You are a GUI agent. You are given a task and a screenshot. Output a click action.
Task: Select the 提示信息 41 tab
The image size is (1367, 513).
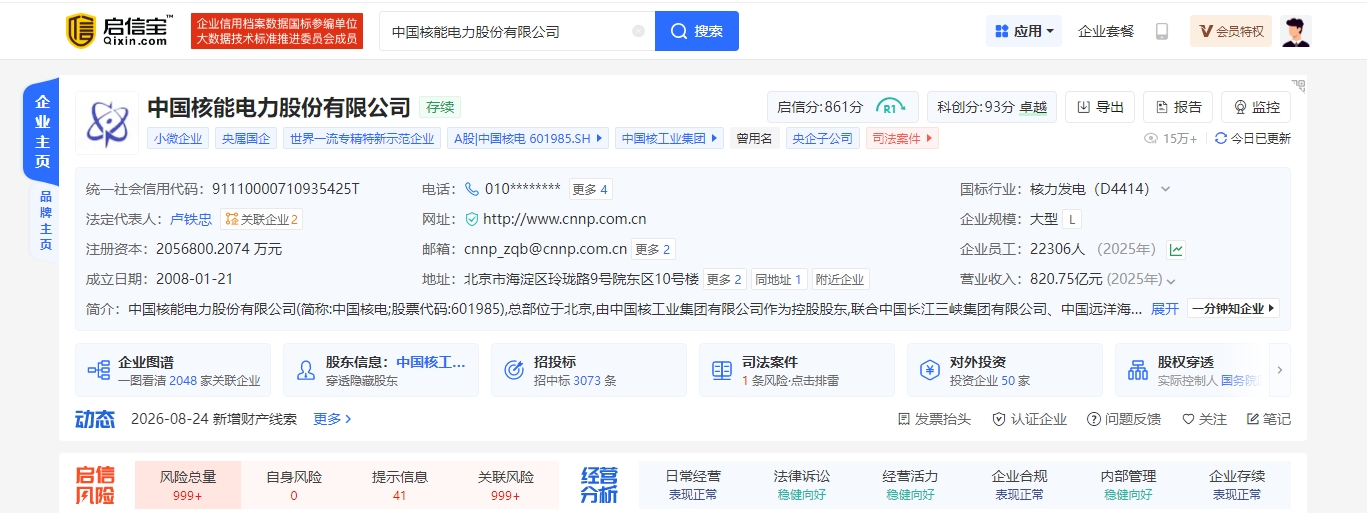tap(400, 486)
